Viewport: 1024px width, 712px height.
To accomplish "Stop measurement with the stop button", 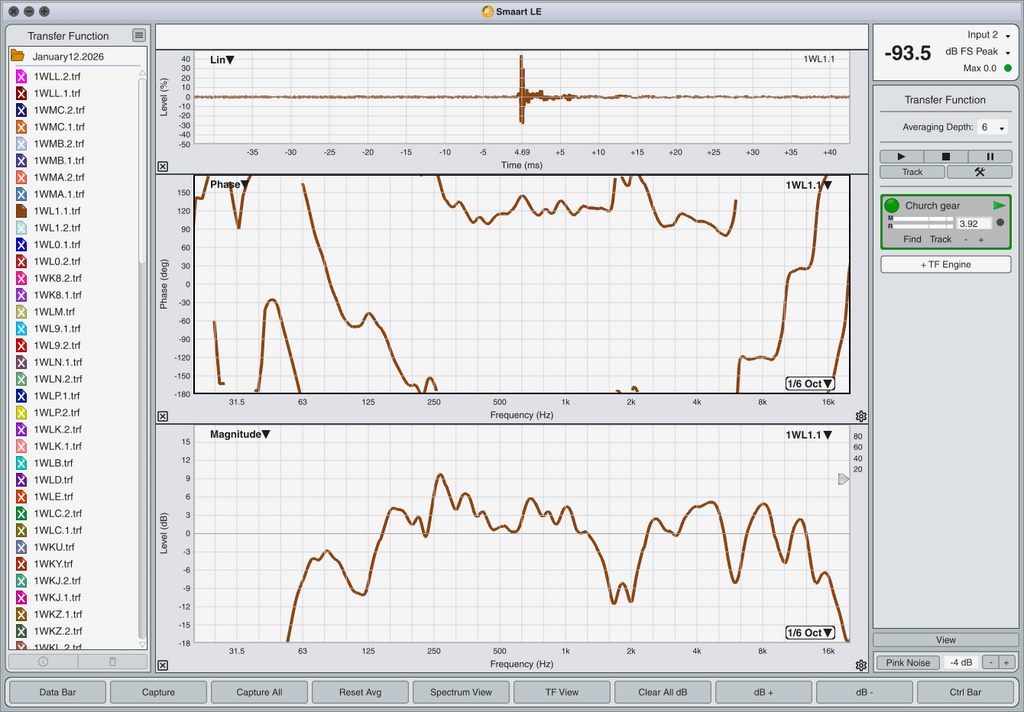I will (945, 156).
